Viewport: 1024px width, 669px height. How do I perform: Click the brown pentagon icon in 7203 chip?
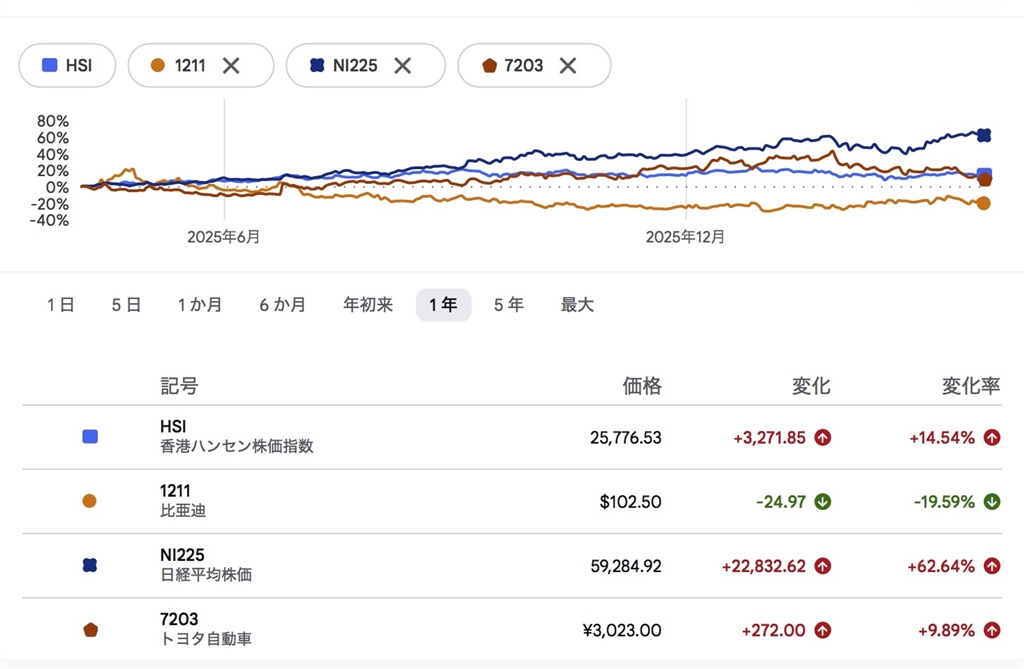[489, 65]
